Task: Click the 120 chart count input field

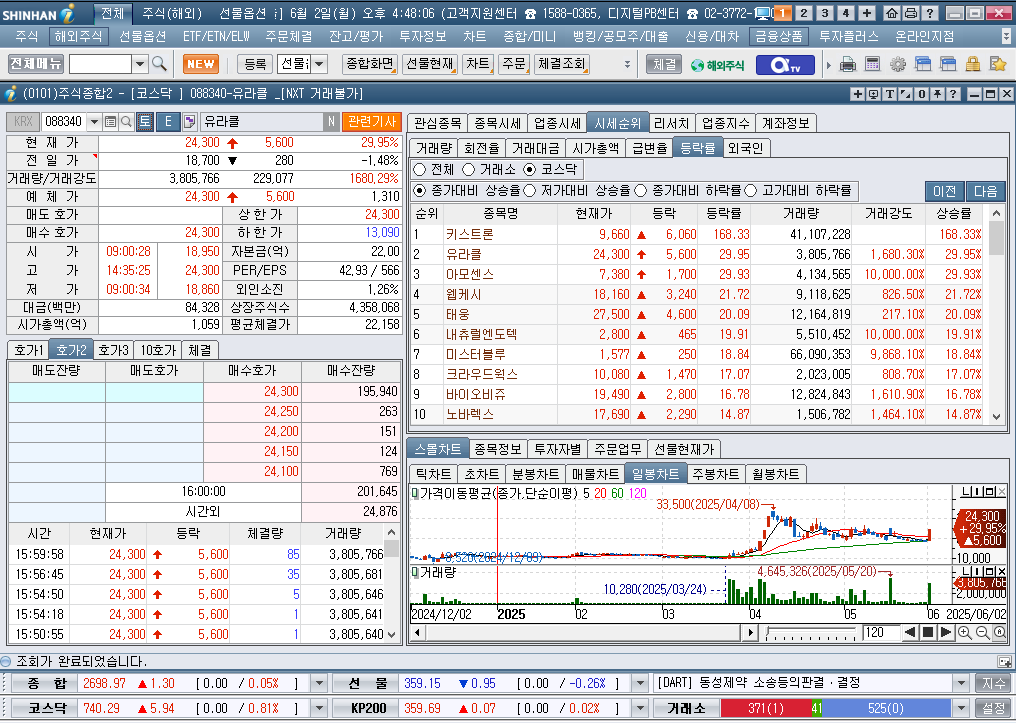Action: coord(881,632)
